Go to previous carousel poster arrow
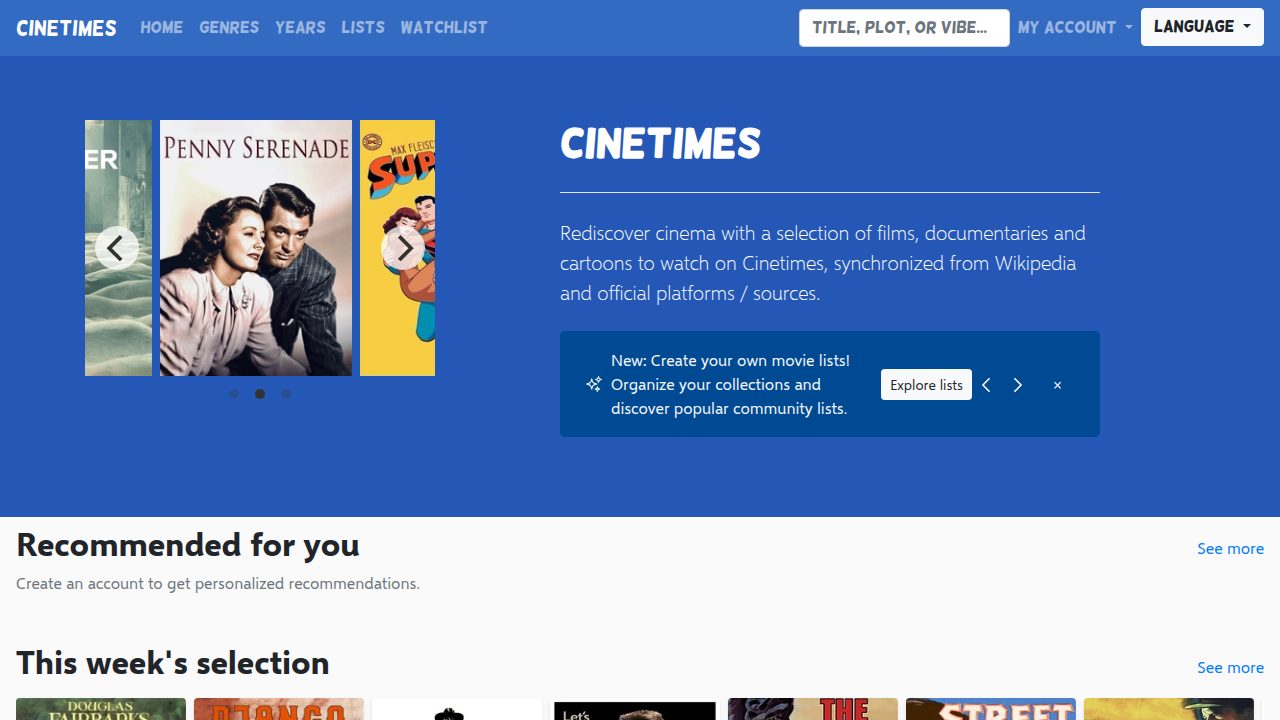Image resolution: width=1280 pixels, height=720 pixels. click(117, 248)
